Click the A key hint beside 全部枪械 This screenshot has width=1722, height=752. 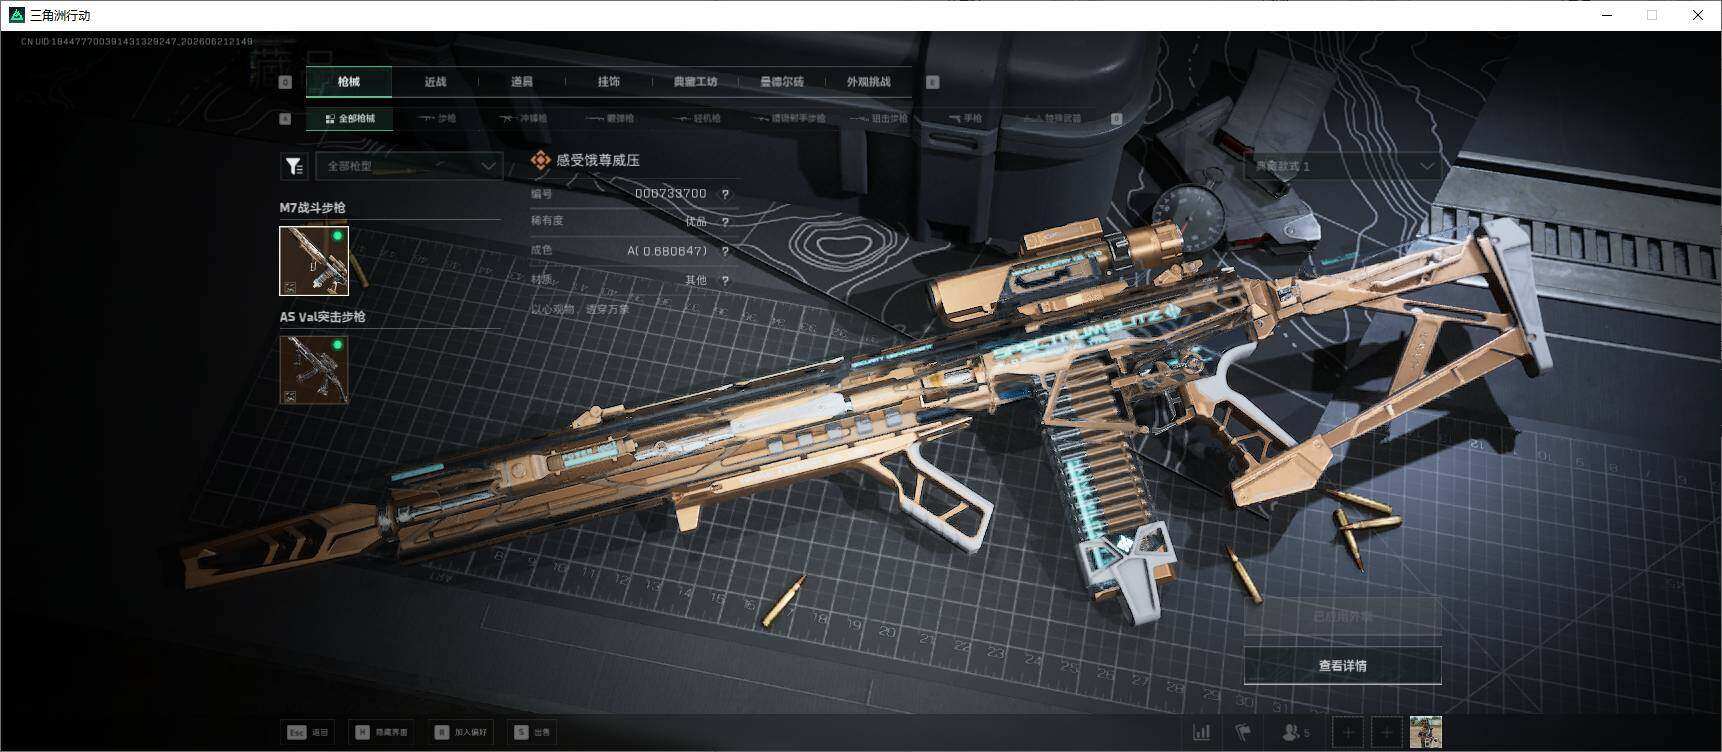285,118
